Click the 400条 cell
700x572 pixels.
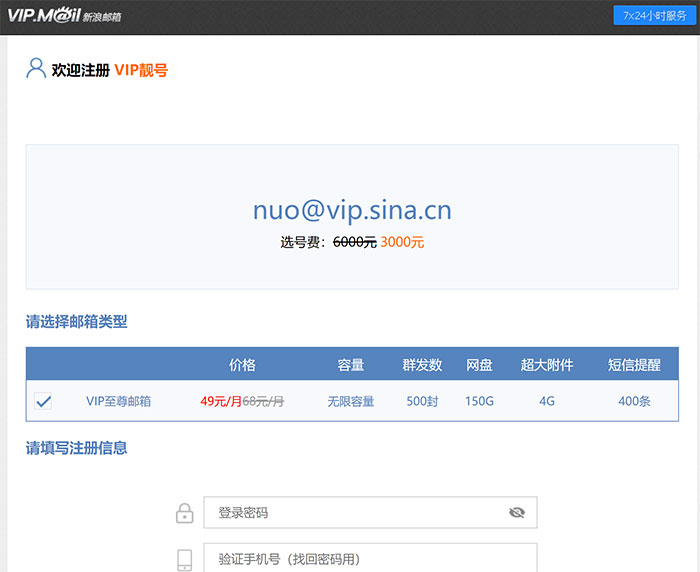point(634,401)
